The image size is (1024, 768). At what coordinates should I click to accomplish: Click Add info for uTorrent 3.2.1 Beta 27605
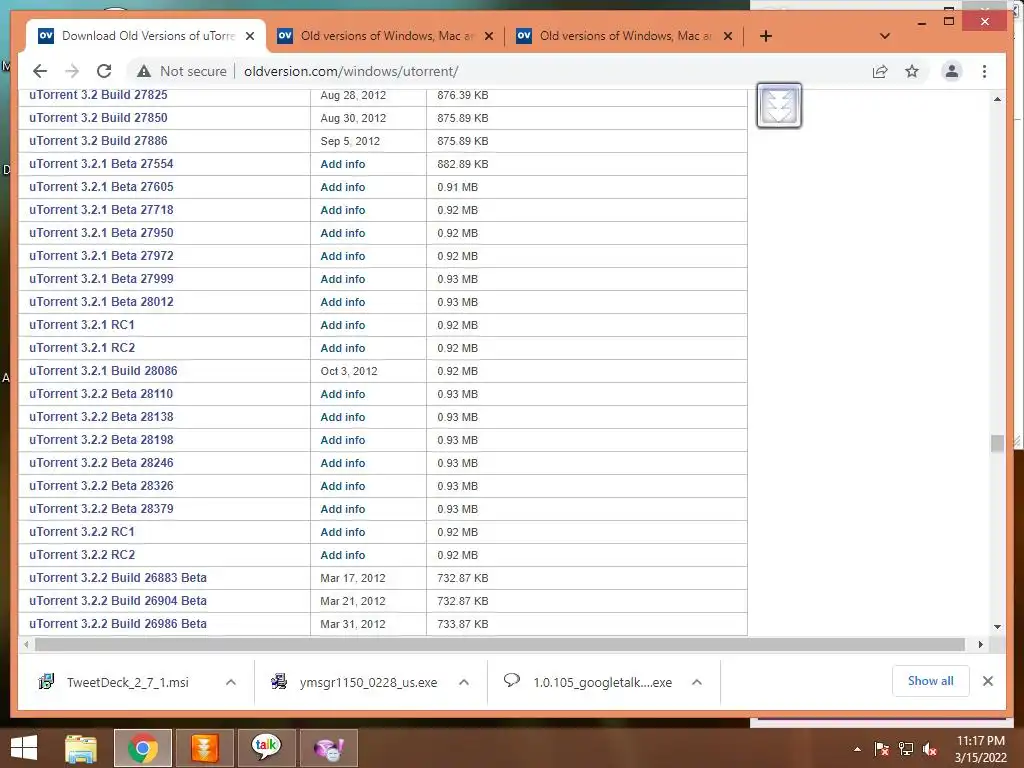(x=343, y=187)
